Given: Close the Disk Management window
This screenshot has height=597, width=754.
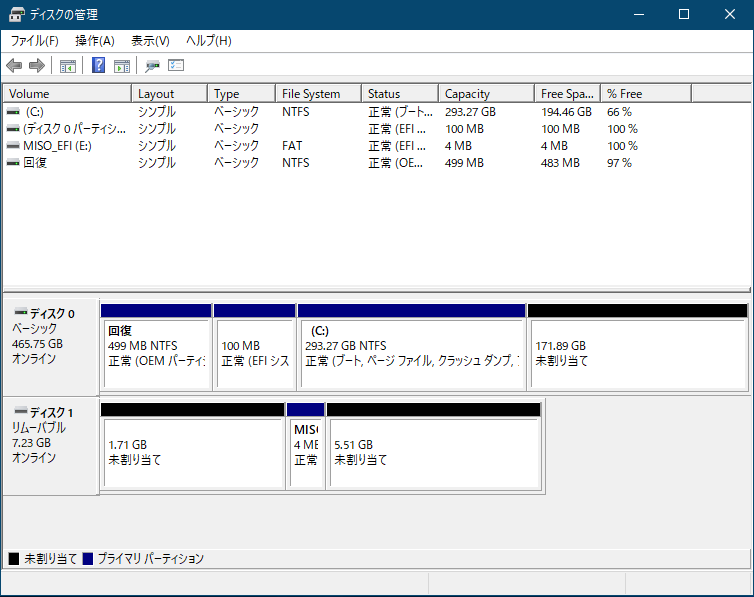Looking at the screenshot, I should coord(729,14).
